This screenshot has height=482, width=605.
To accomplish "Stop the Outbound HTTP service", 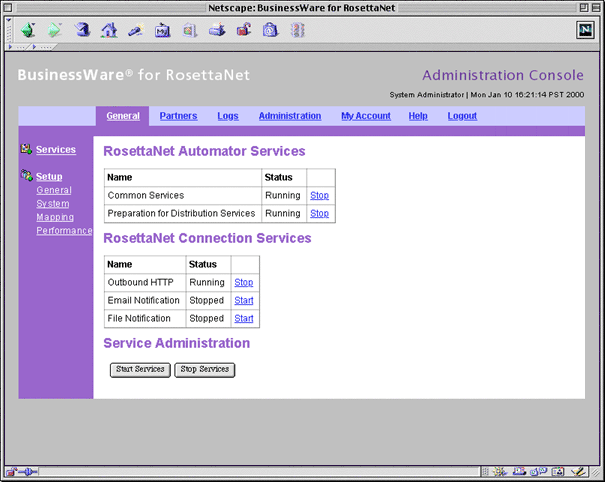I will [x=244, y=282].
